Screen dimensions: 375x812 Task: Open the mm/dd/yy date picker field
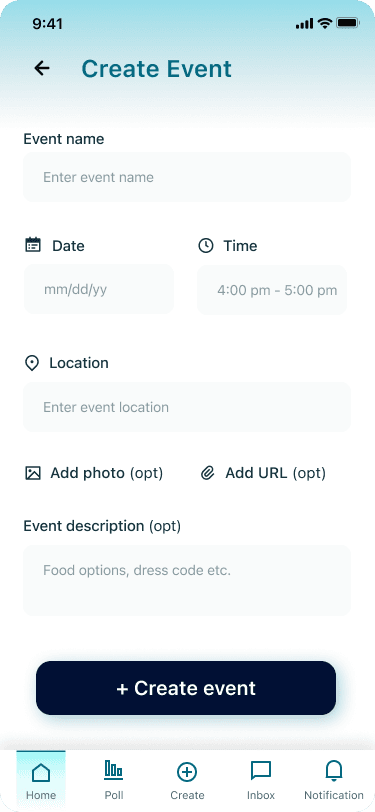click(x=99, y=289)
